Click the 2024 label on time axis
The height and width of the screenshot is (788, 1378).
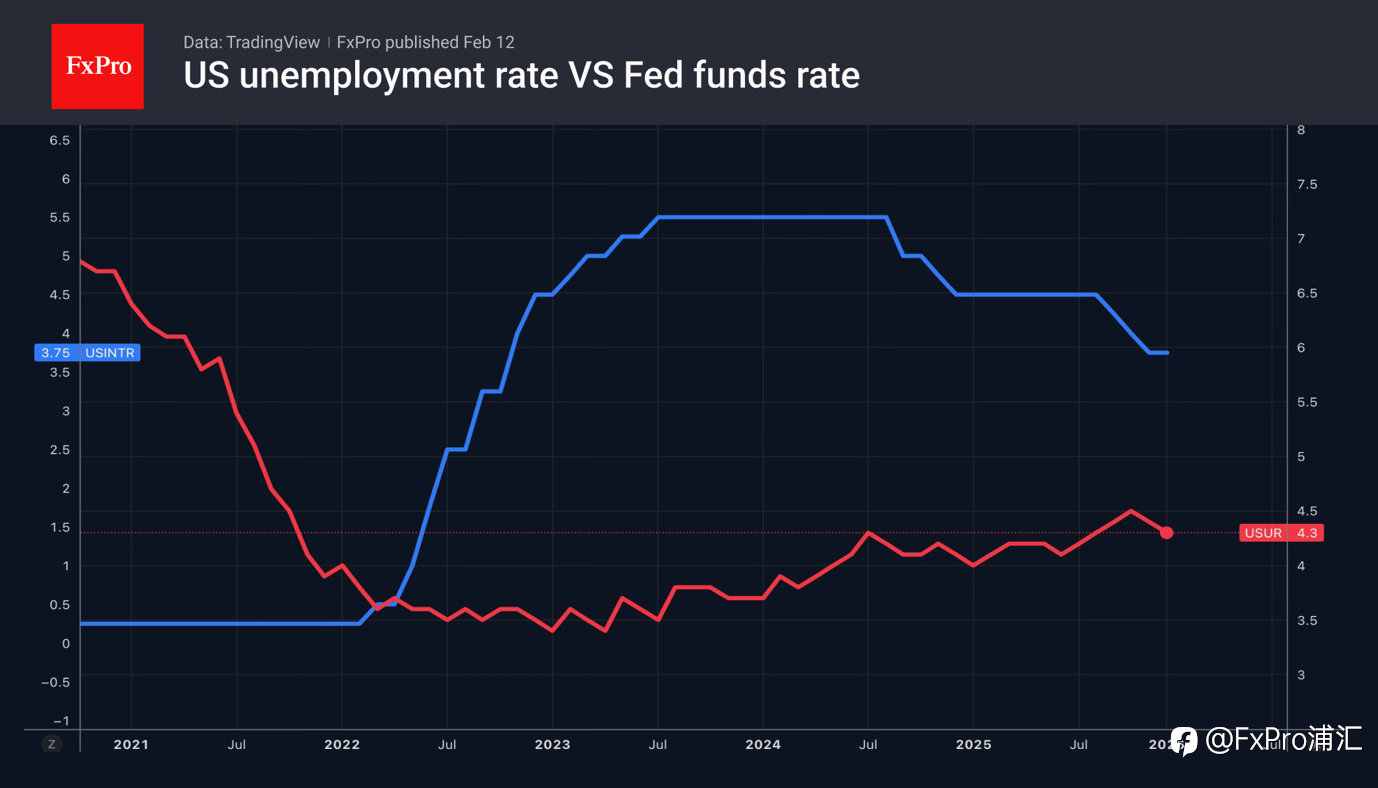click(x=763, y=745)
